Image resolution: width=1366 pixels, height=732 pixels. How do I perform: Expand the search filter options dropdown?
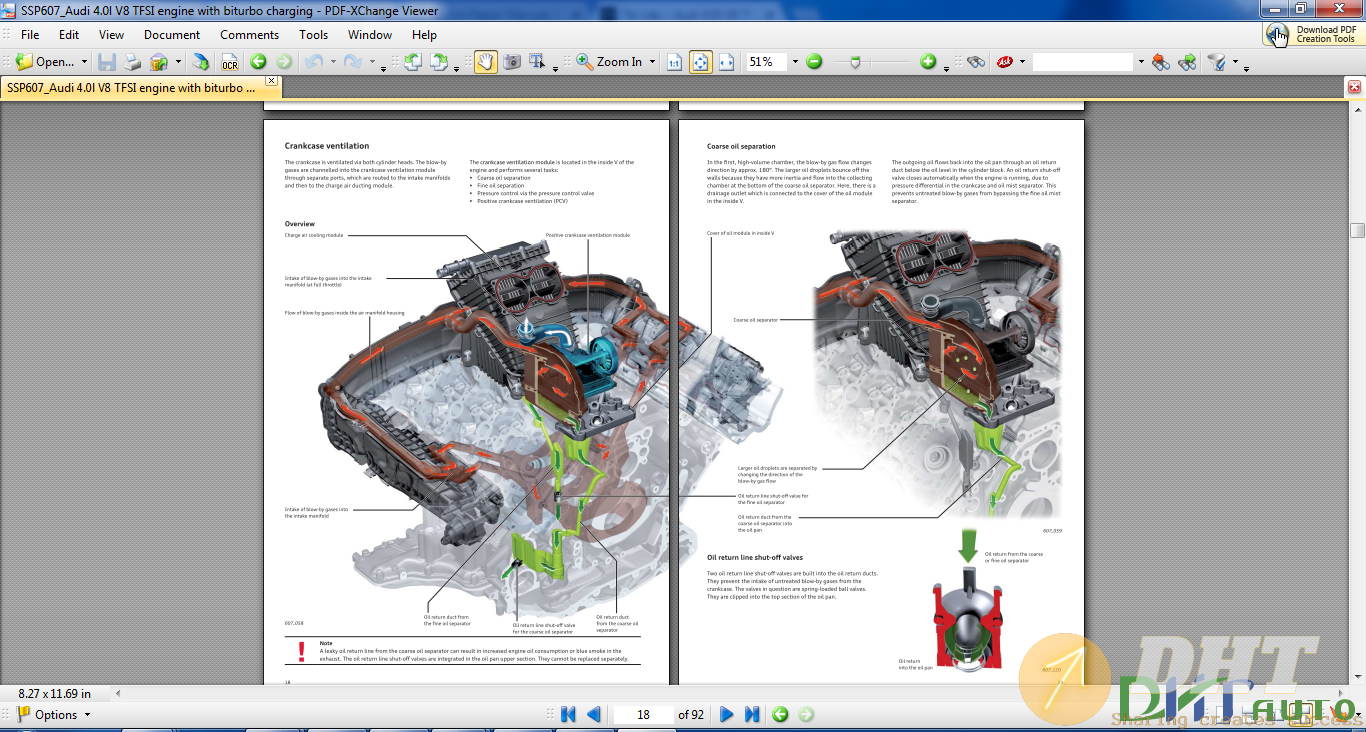pyautogui.click(x=1235, y=62)
